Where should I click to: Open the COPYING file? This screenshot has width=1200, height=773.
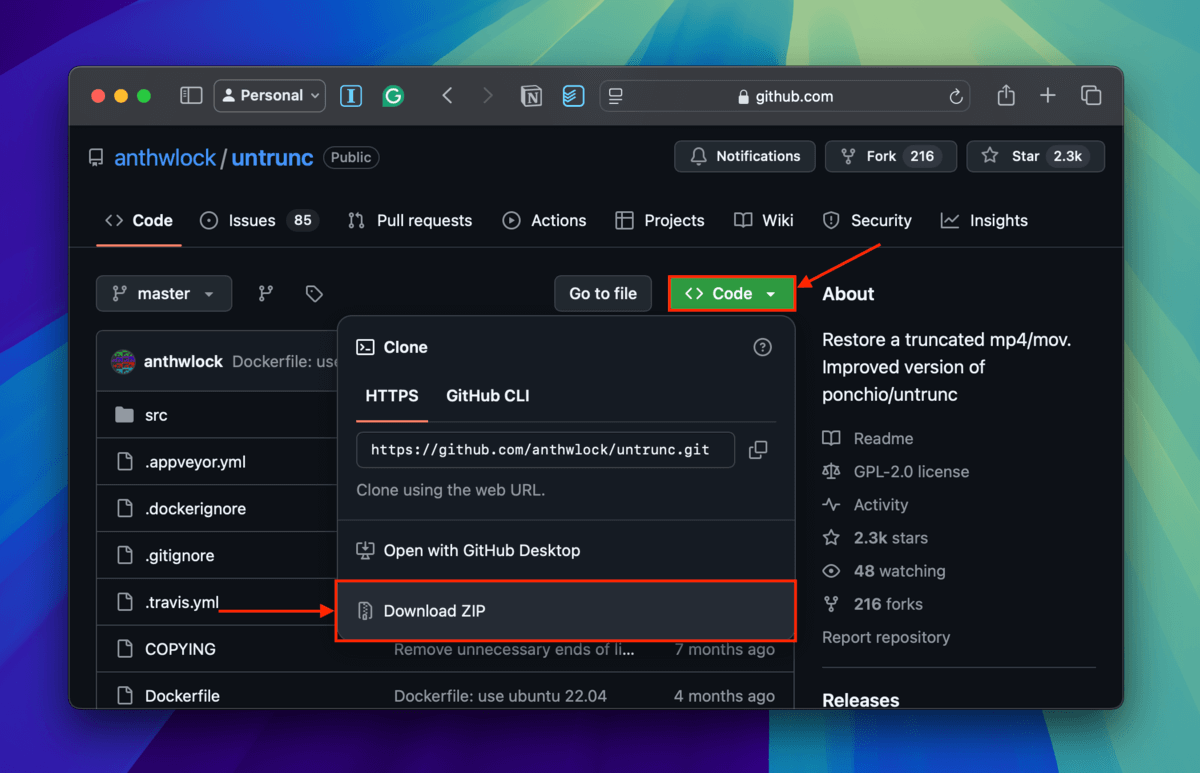pyautogui.click(x=180, y=649)
